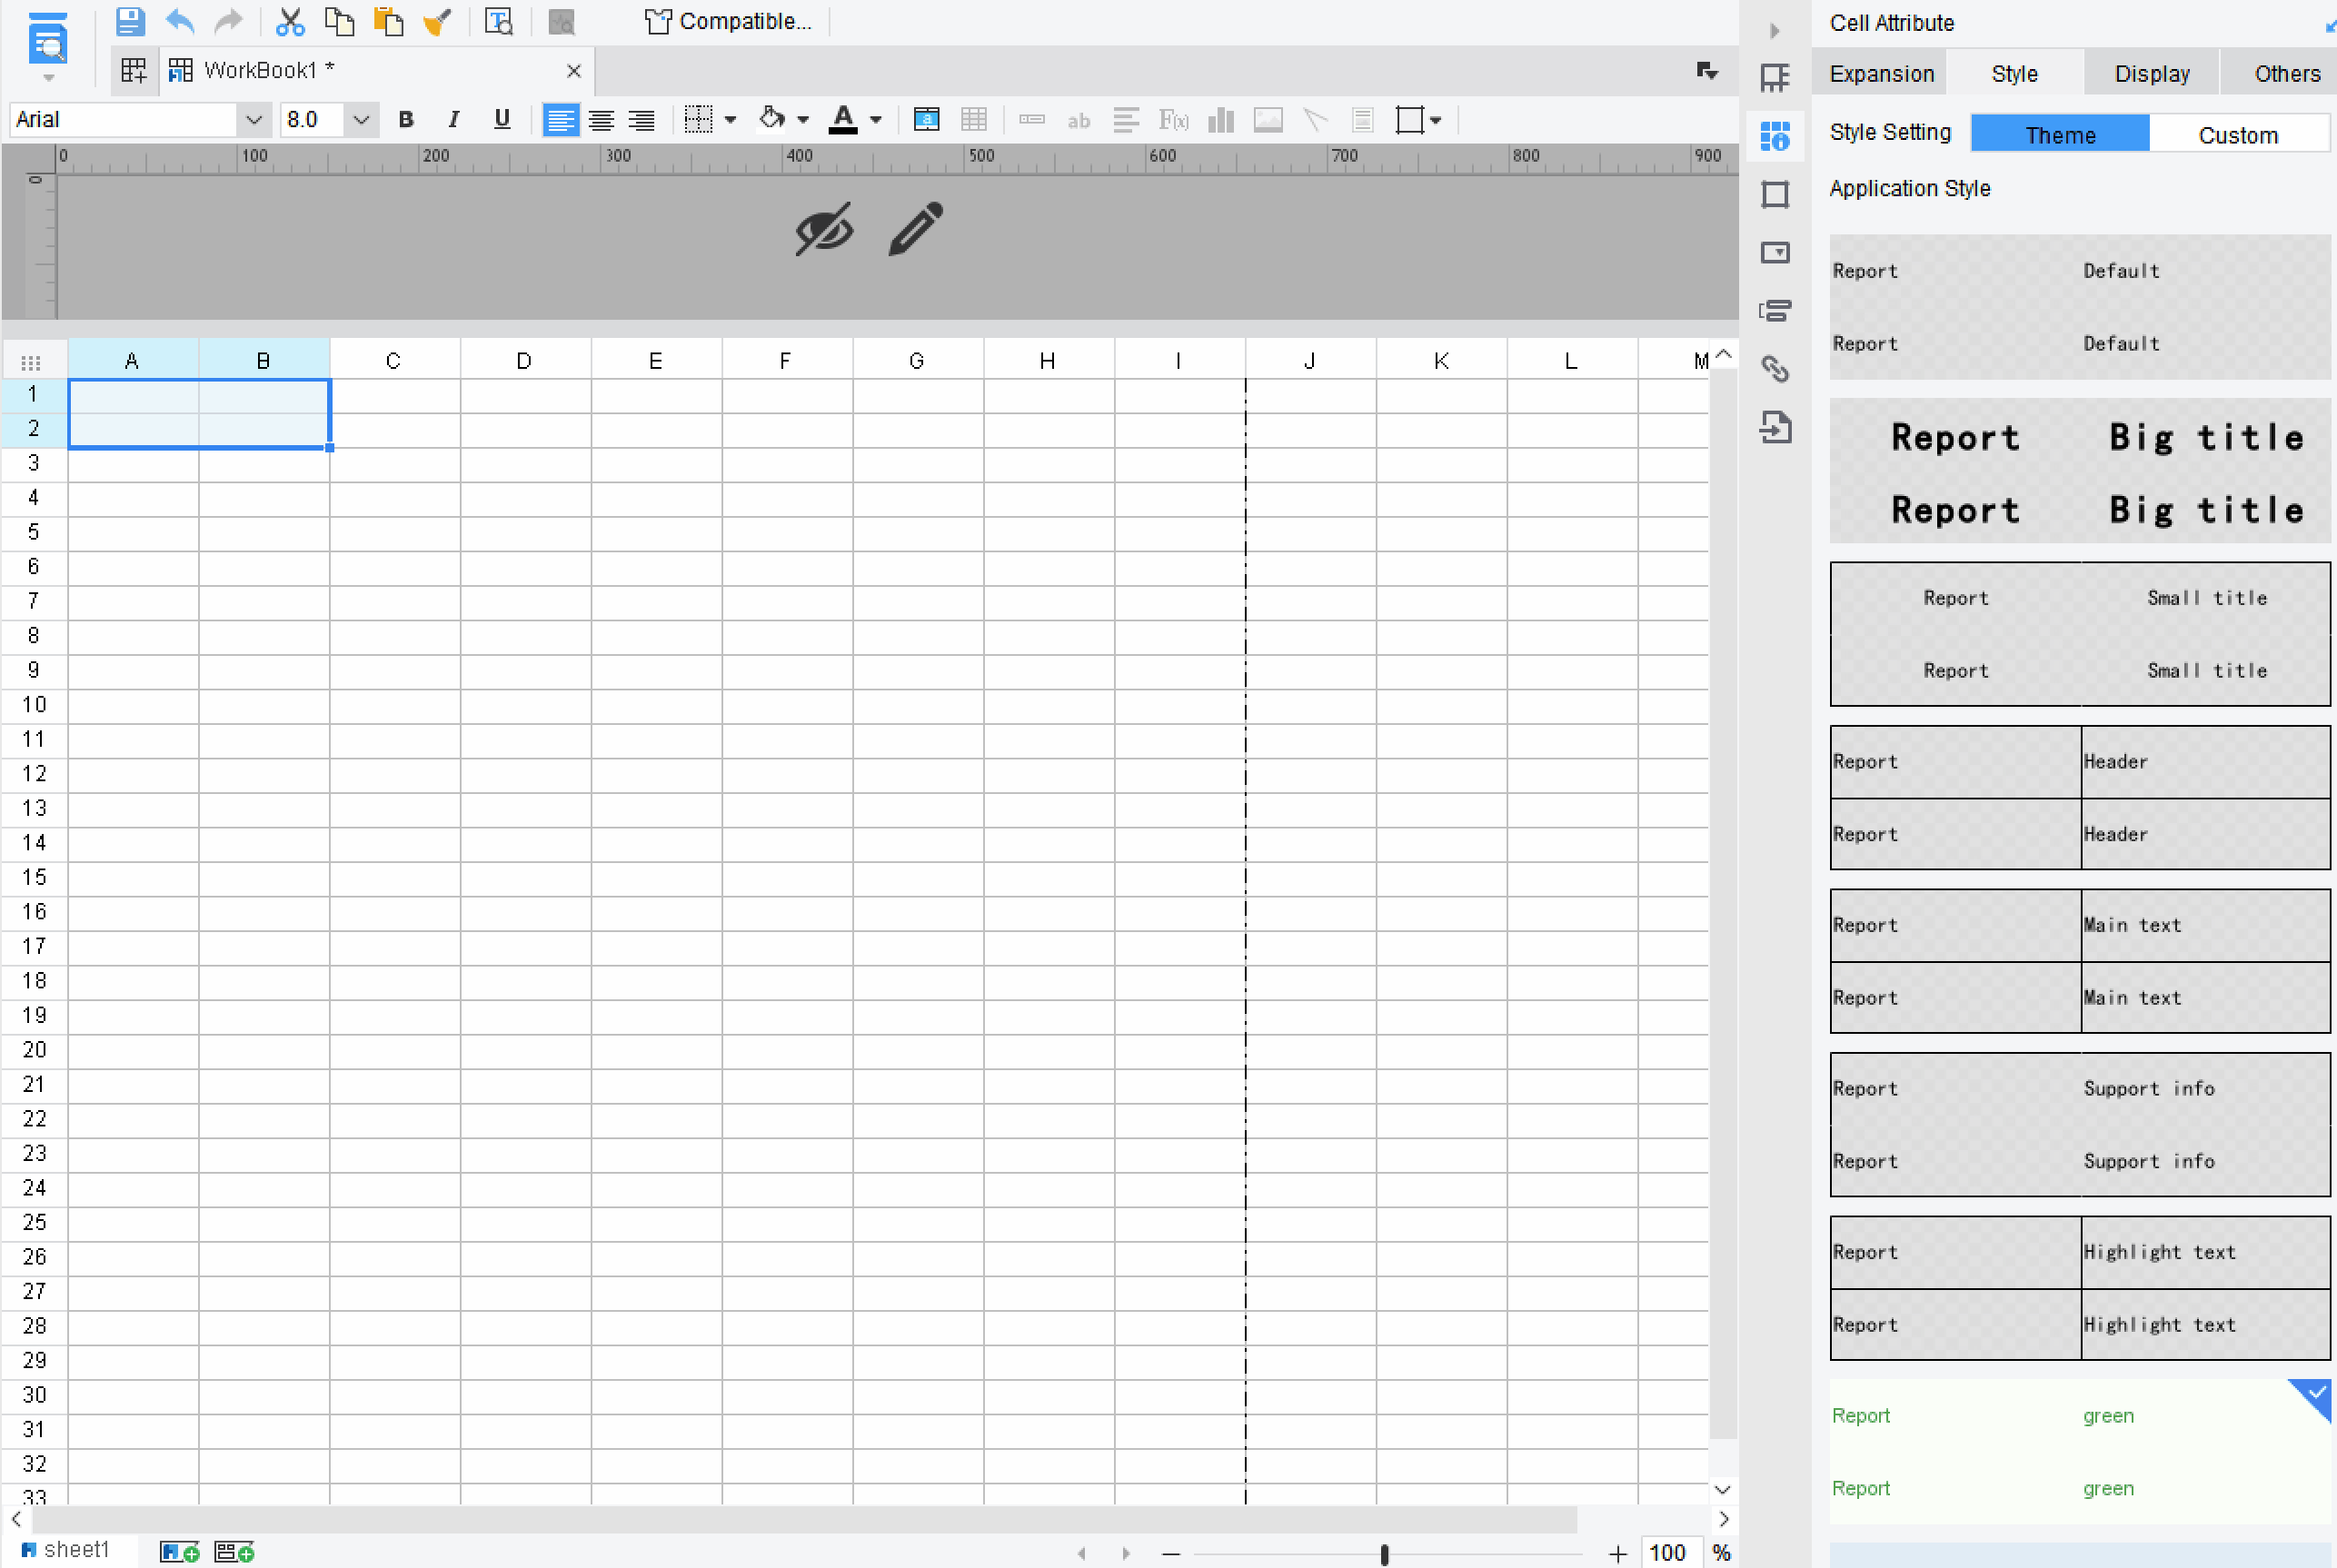Apply the Big title style thumbnail
2337x1568 pixels.
tap(2080, 471)
